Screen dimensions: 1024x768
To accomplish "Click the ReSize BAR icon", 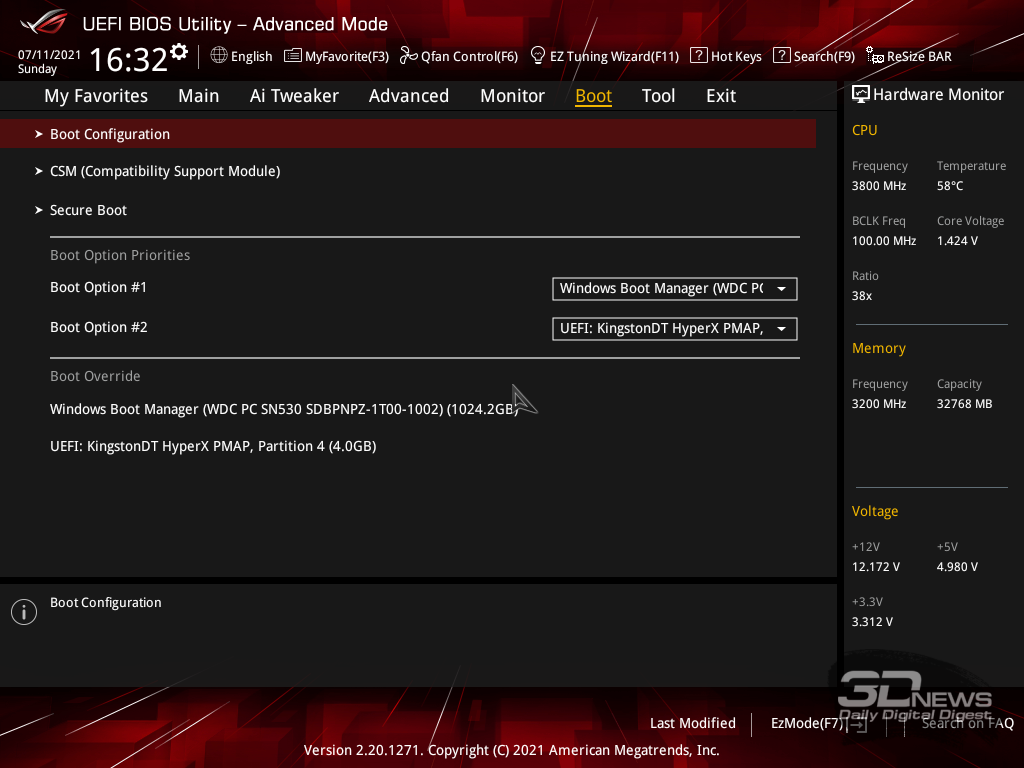I will pos(874,56).
